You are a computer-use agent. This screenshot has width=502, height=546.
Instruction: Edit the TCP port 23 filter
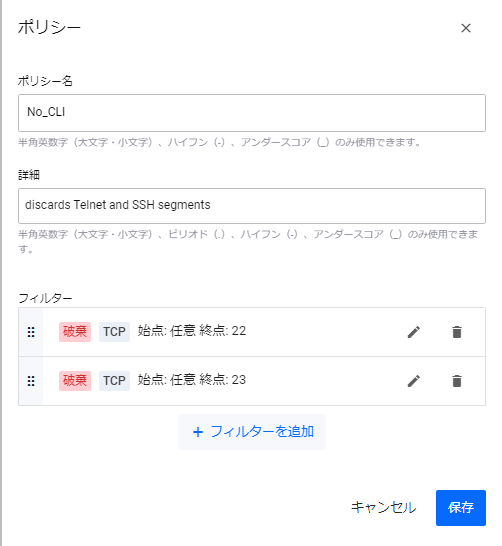click(x=414, y=381)
